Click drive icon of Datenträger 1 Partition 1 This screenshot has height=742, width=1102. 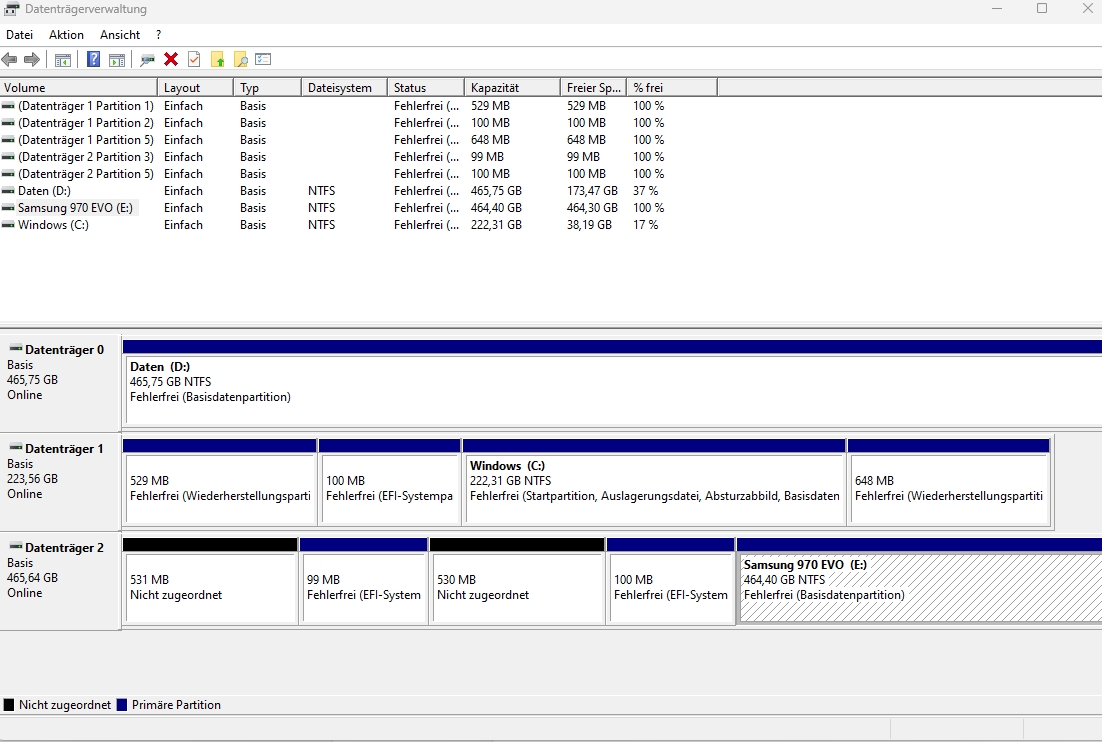[x=8, y=106]
